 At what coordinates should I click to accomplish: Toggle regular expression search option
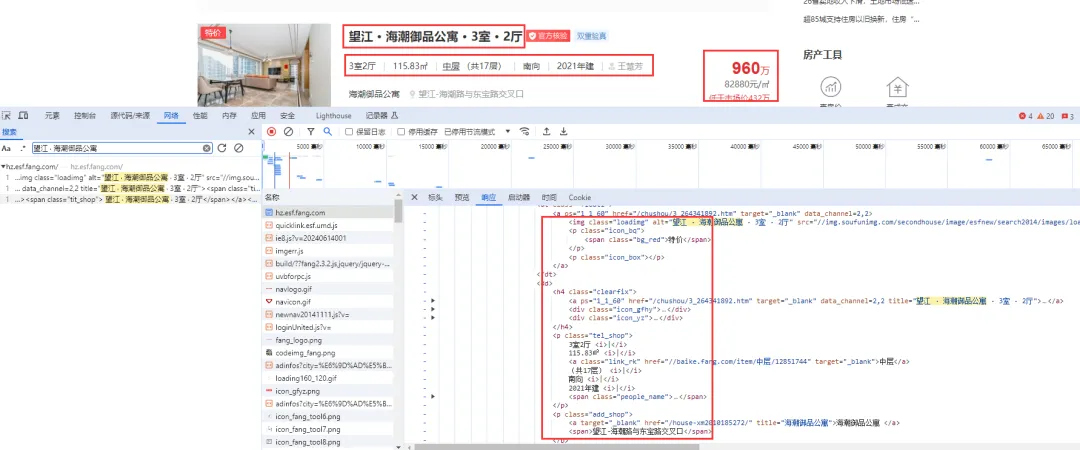coord(23,148)
